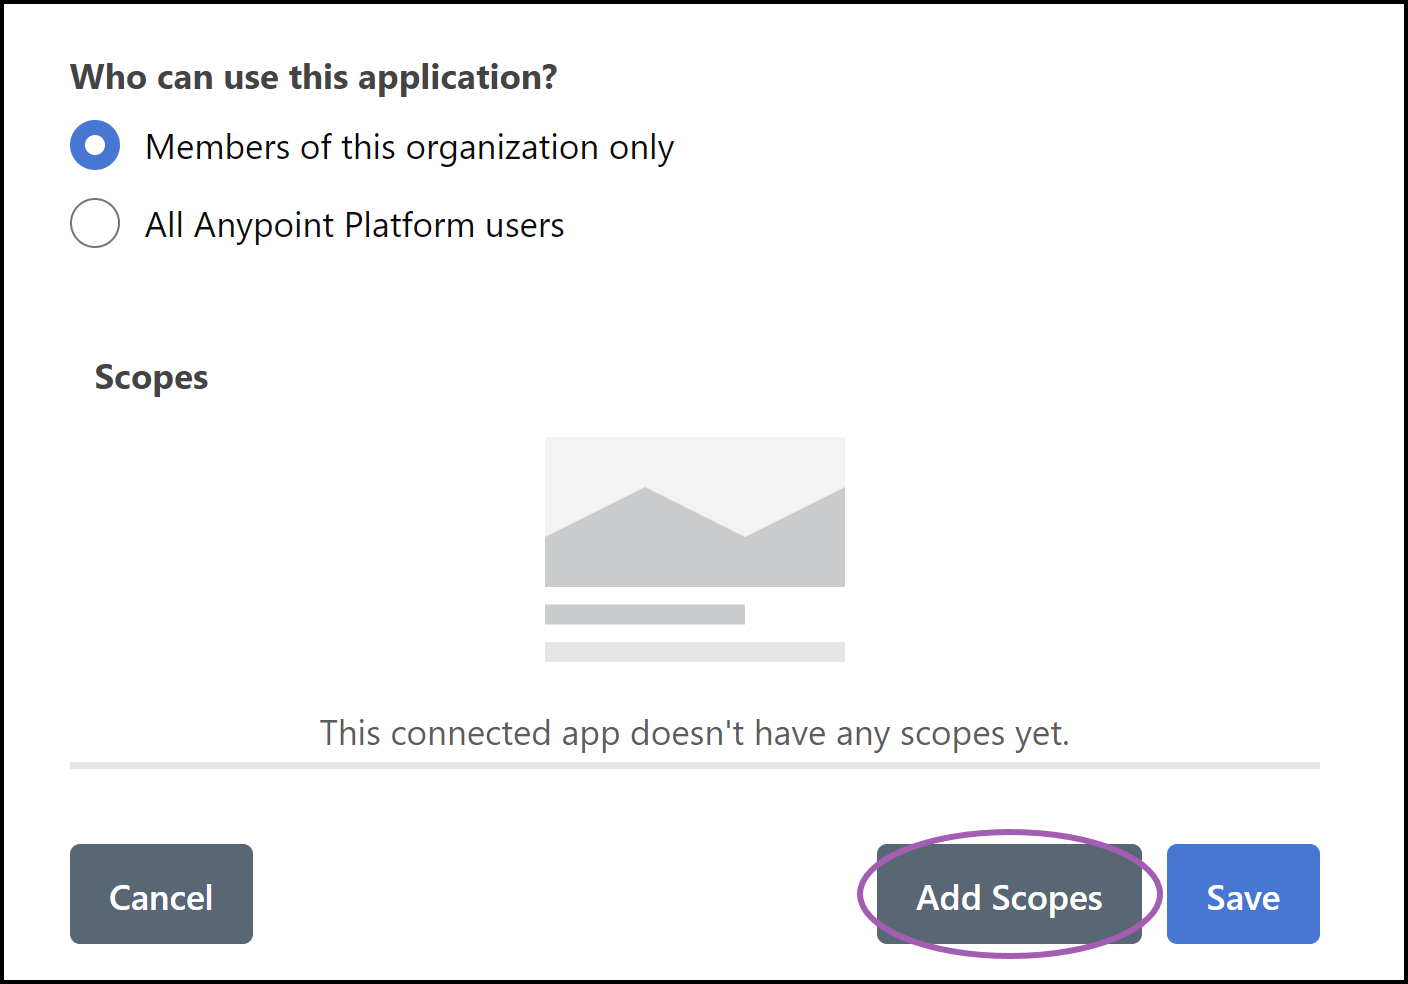The height and width of the screenshot is (984, 1408).
Task: Select the All Anypoint Platform users radio button
Action: (95, 224)
